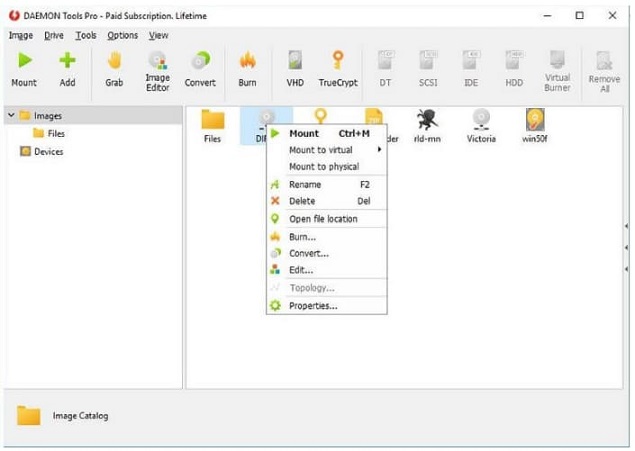Viewport: 635px width, 451px height.
Task: Maximize the DAEMON Tools window
Action: (x=580, y=16)
